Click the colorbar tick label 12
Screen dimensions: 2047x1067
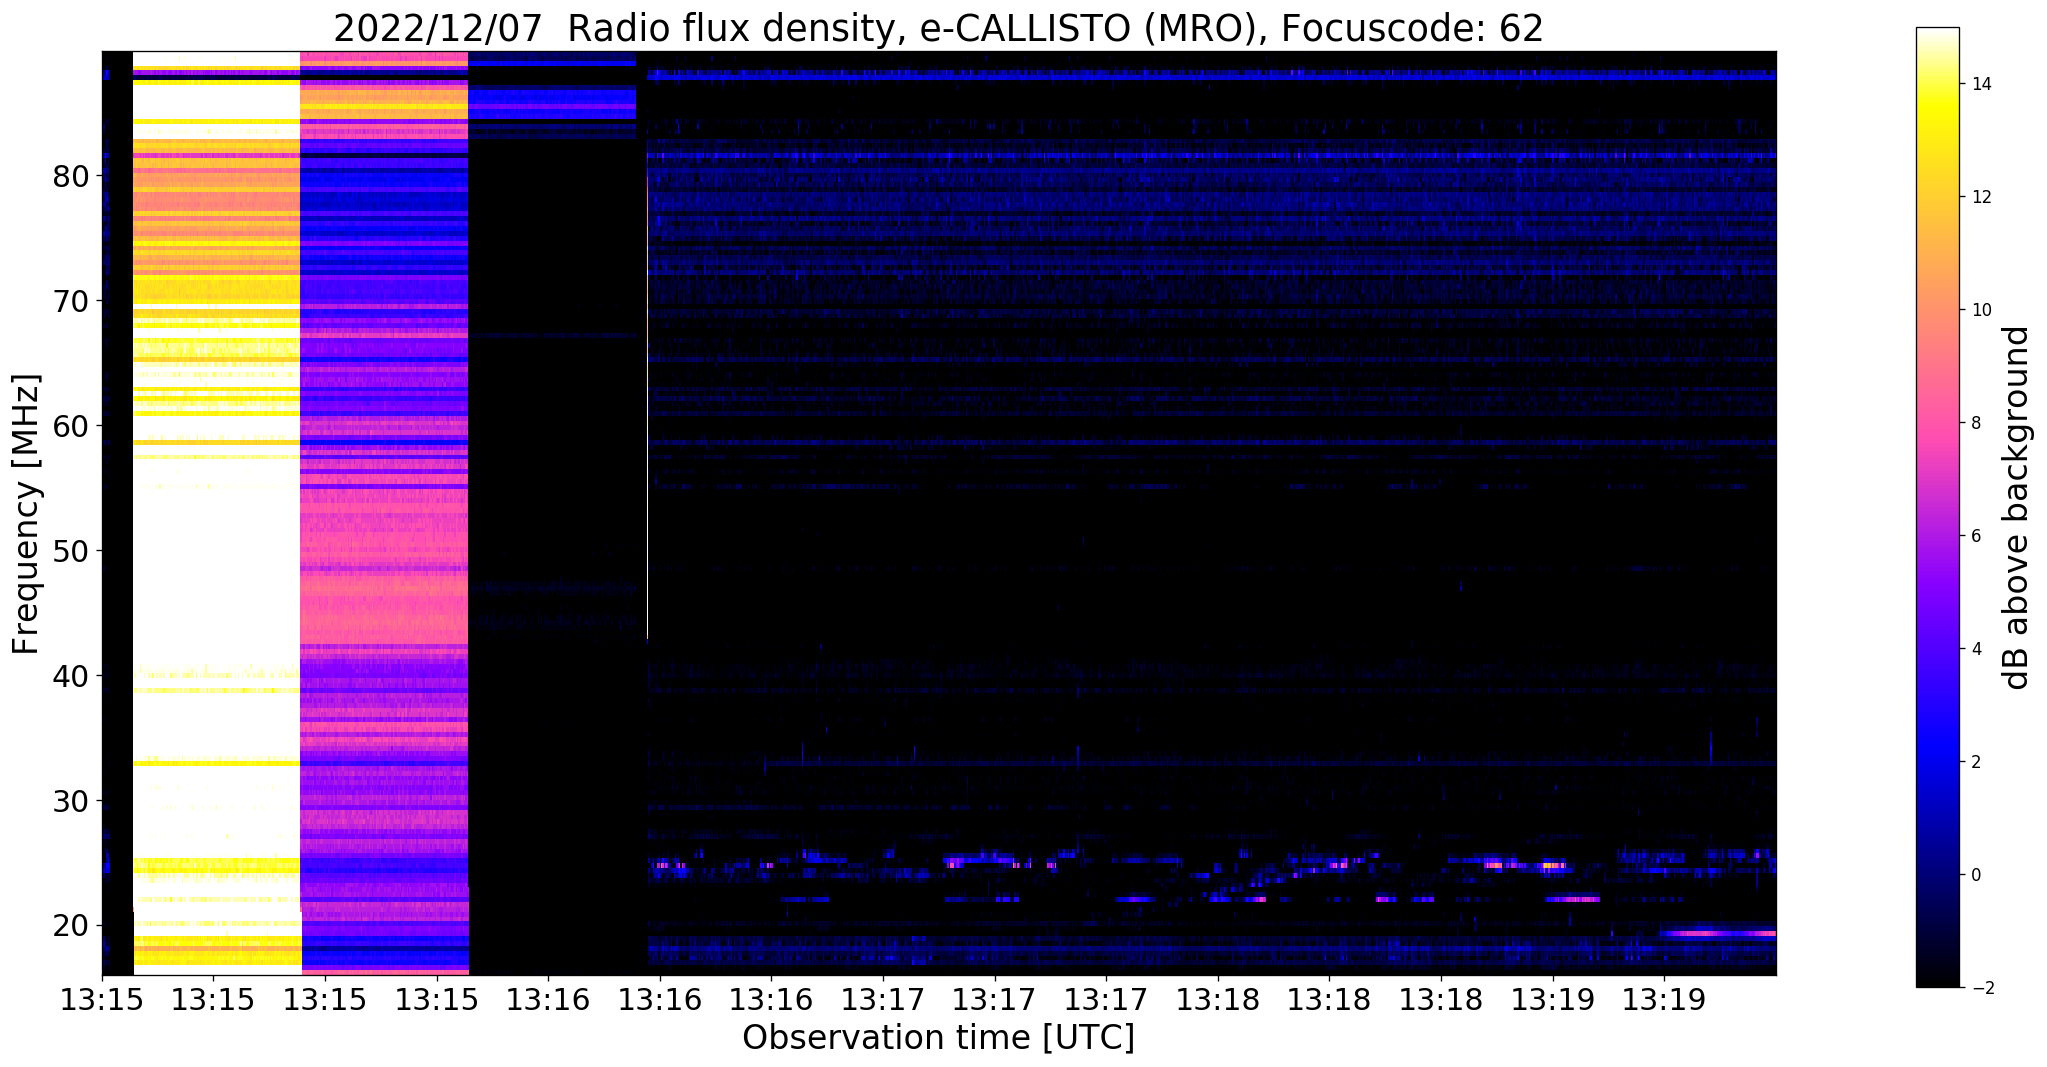click(1980, 198)
